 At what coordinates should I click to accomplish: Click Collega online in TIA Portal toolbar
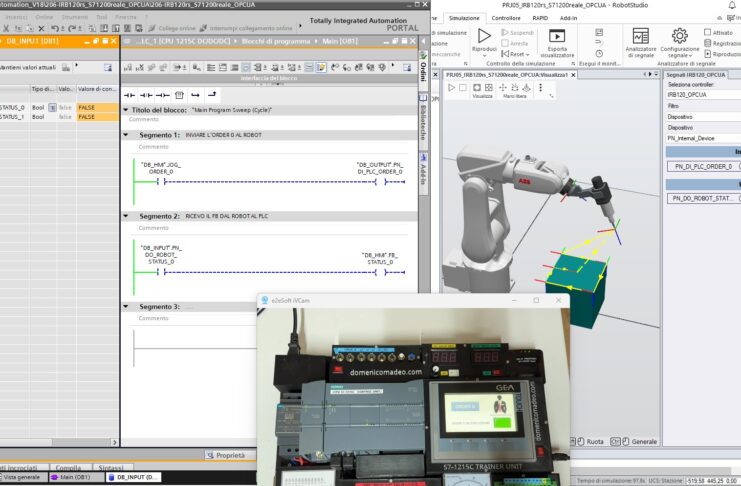171,28
